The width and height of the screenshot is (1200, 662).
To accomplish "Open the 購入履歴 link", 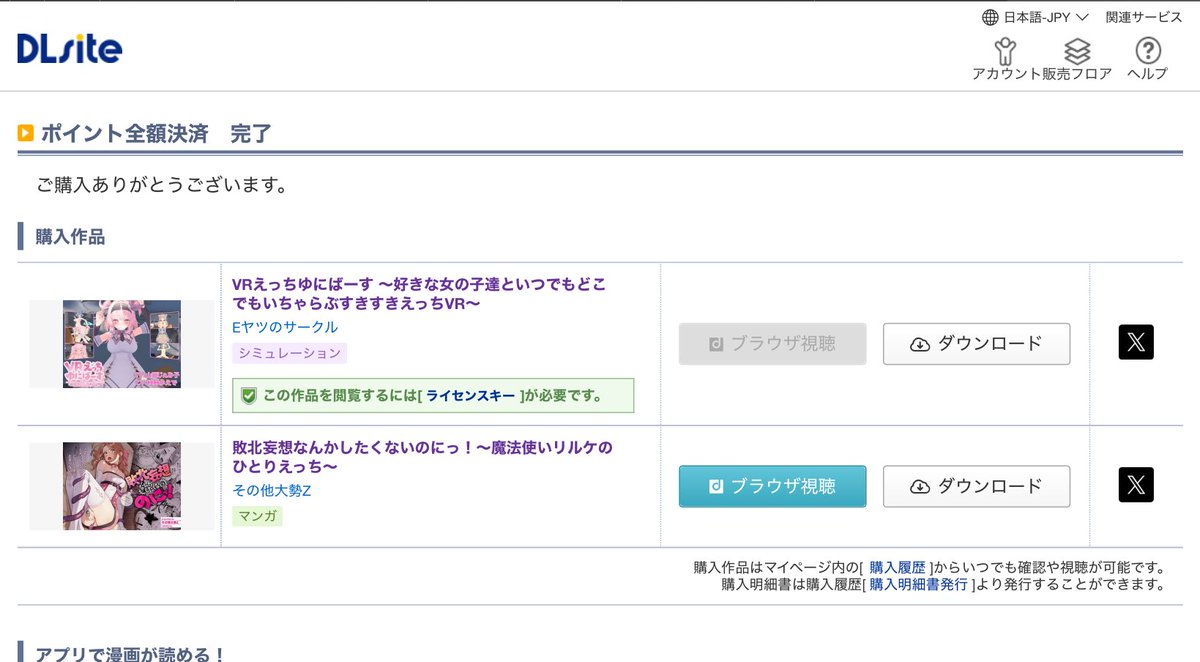I will 897,567.
